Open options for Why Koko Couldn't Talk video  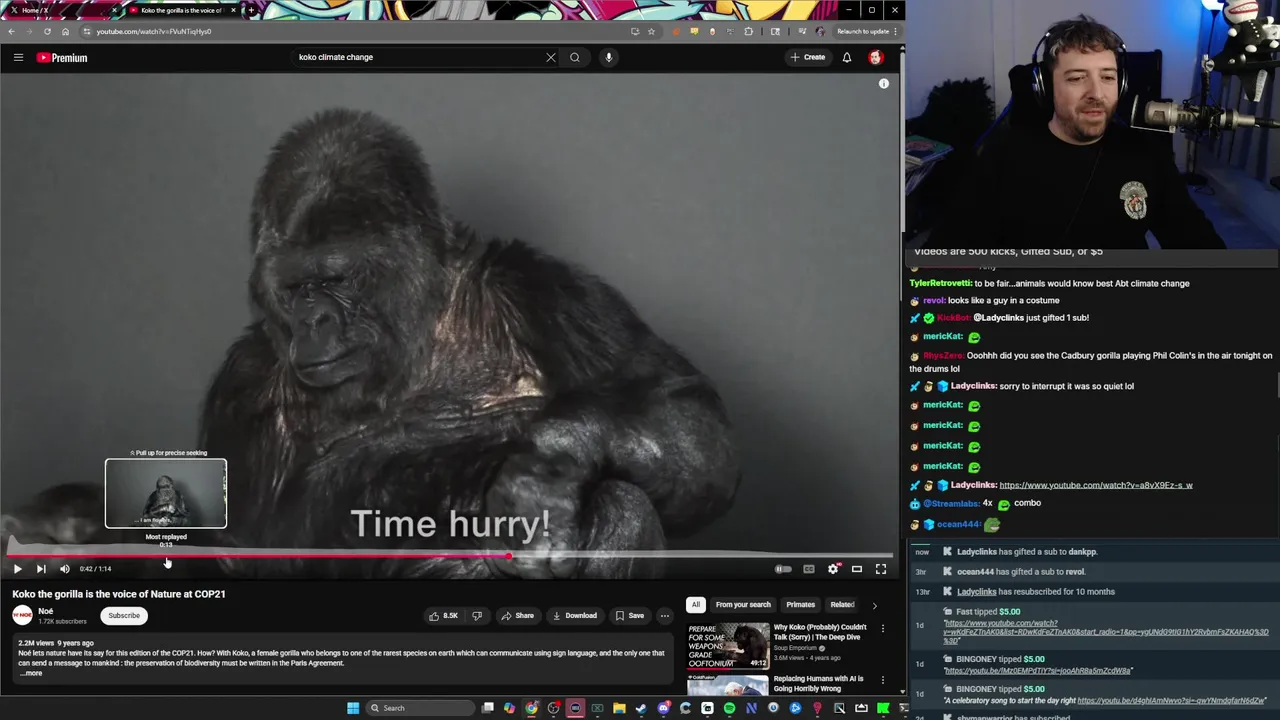point(882,629)
